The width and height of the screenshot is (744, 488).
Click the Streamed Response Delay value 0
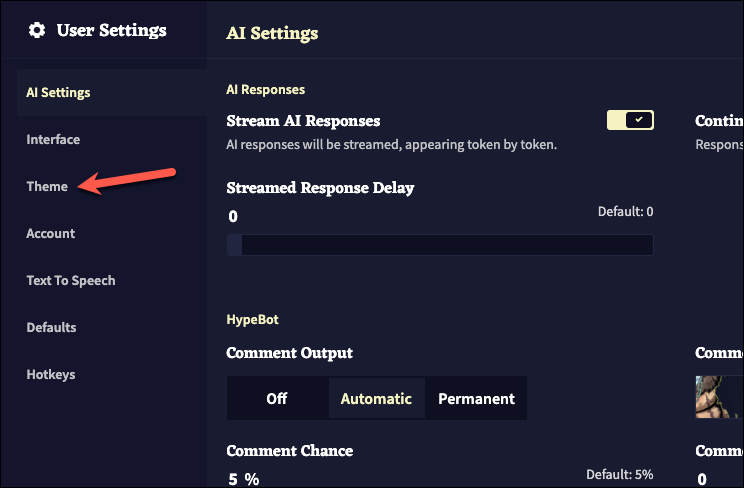click(233, 217)
